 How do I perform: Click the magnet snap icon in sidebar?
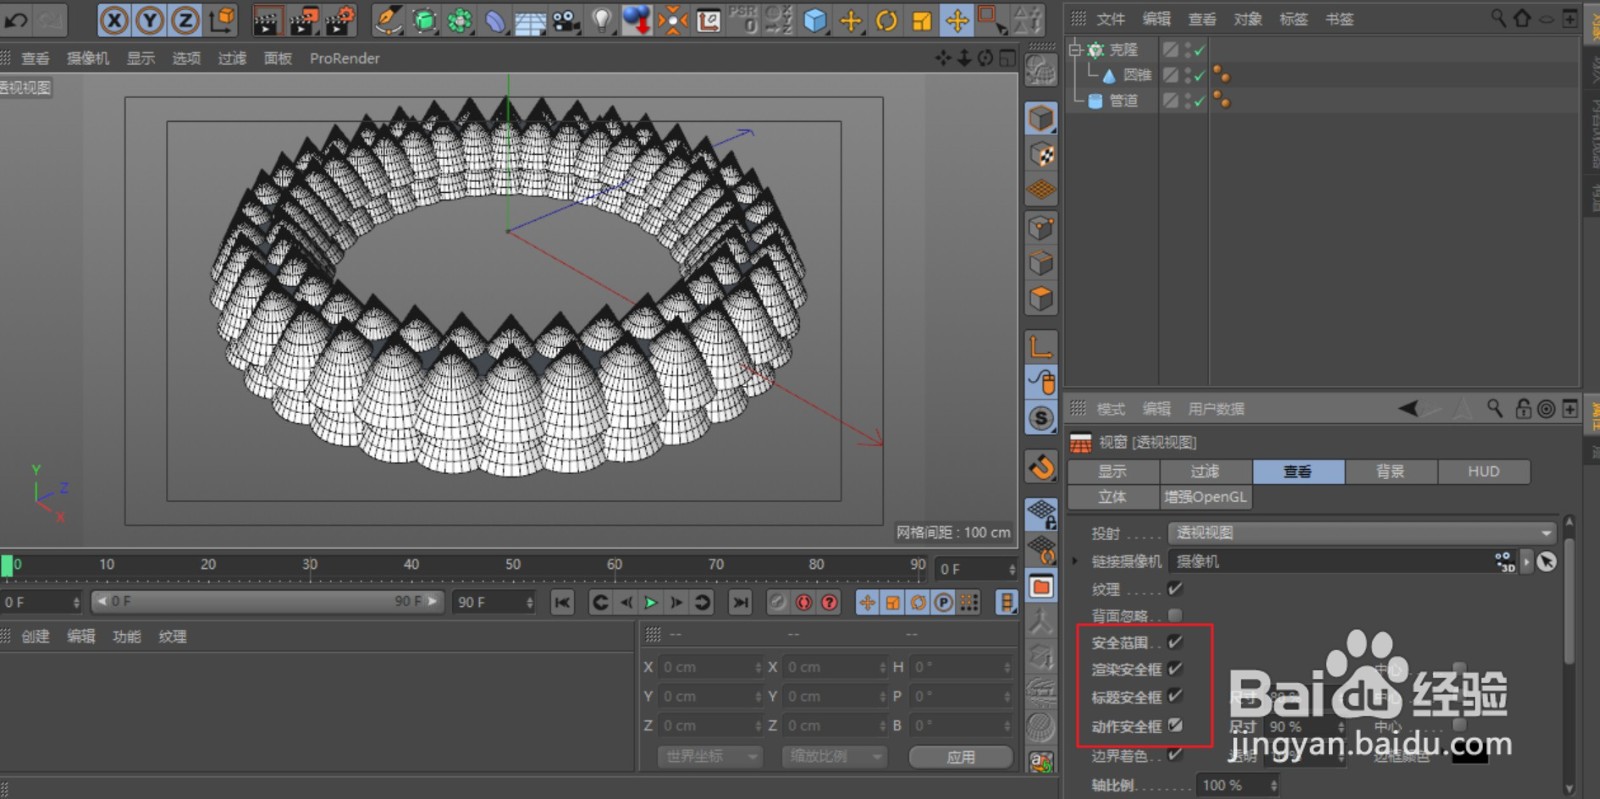coord(1041,467)
